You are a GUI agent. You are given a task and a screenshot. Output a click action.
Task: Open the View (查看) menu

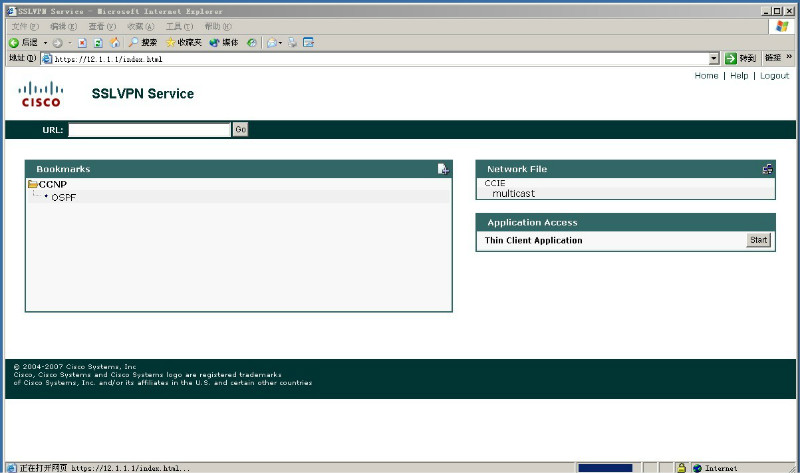(x=102, y=27)
